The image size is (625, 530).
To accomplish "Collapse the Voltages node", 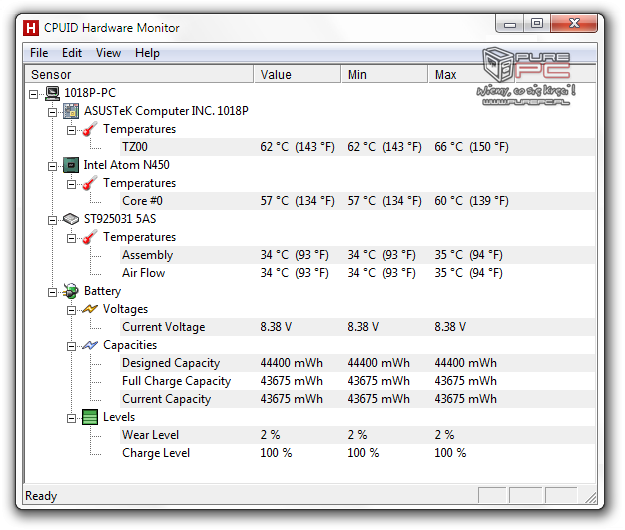I will [x=71, y=310].
